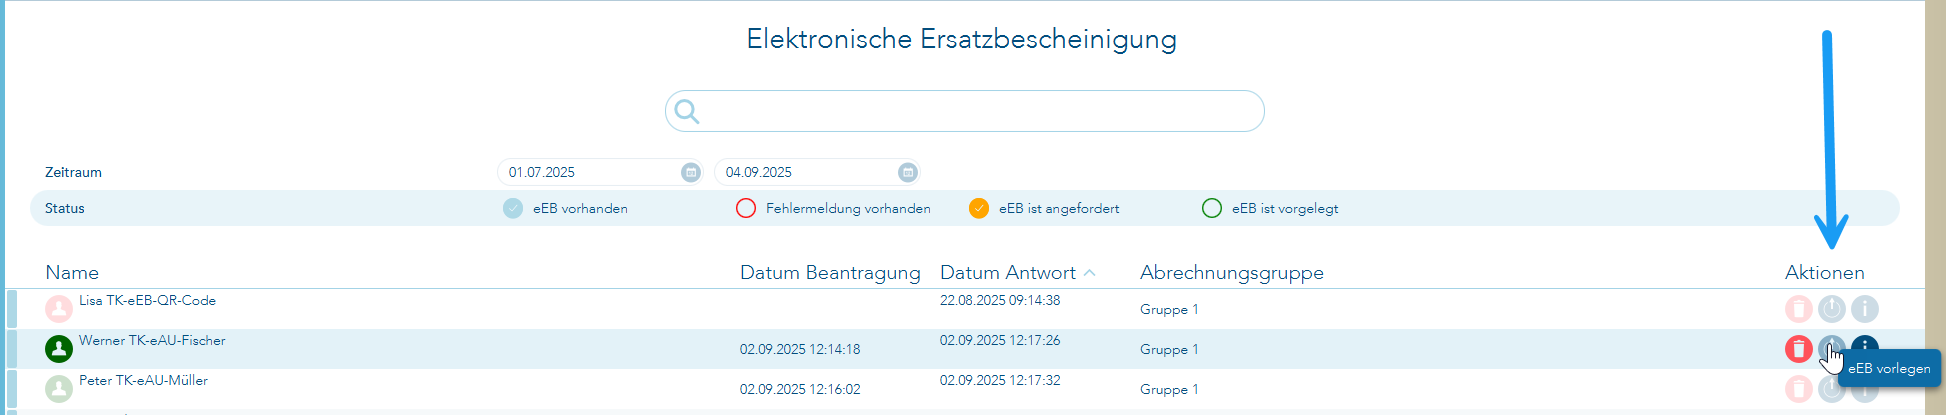Sort by Abrechnungsgruppe column header
The width and height of the screenshot is (1946, 415).
click(1231, 273)
